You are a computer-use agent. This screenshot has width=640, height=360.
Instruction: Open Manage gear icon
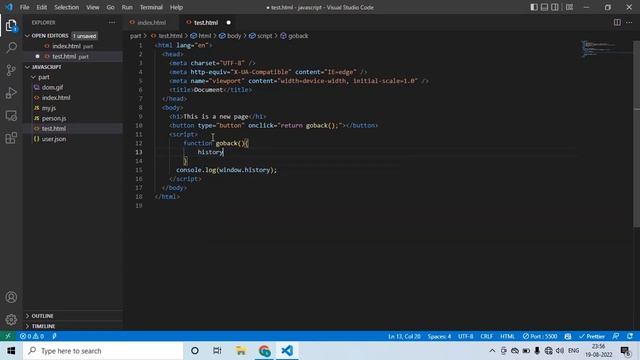click(x=11, y=320)
